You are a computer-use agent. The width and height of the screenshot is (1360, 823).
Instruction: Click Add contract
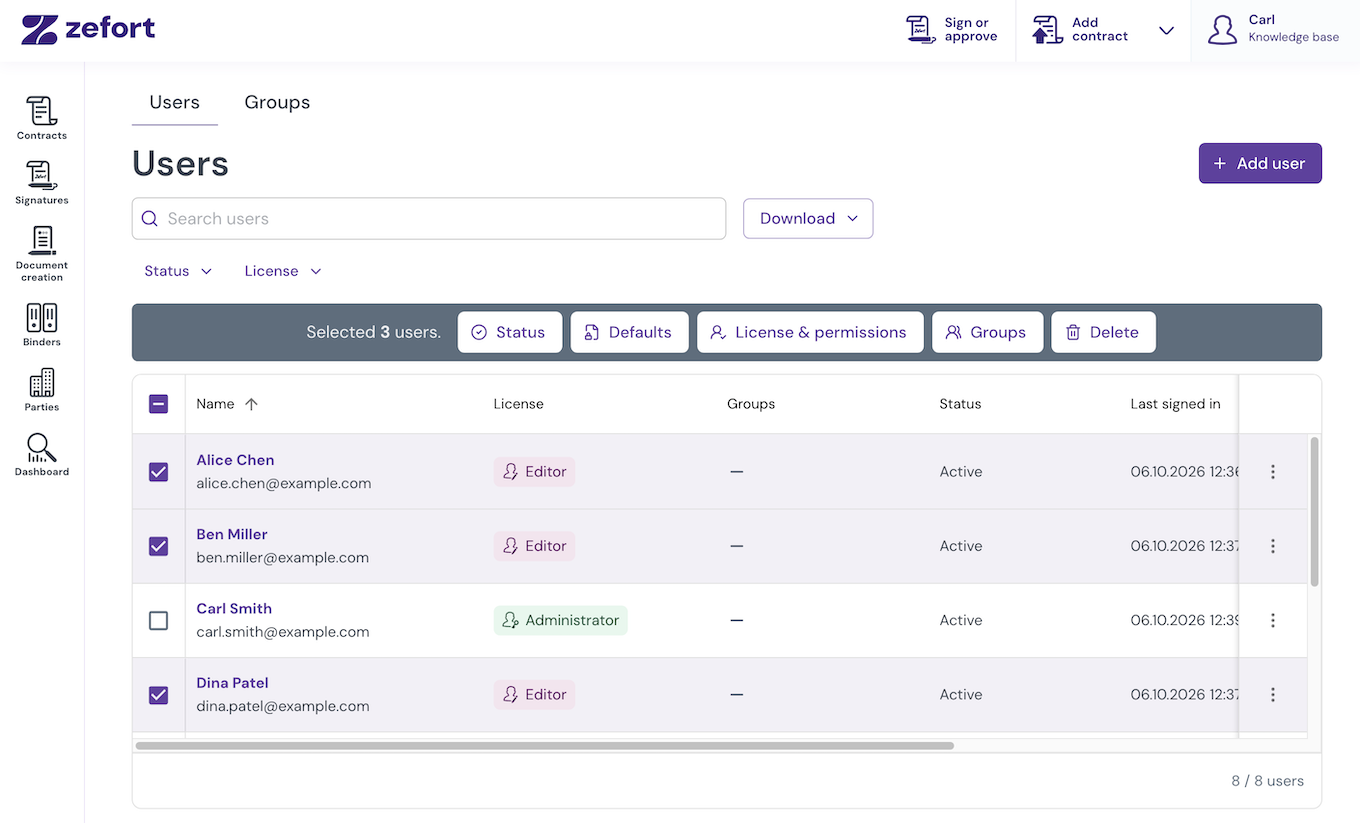1081,30
